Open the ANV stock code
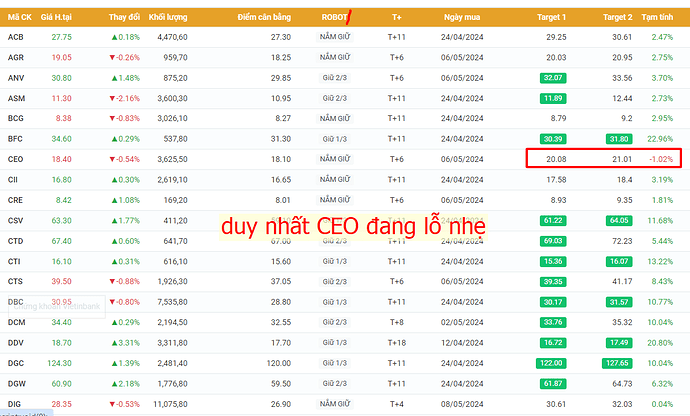The width and height of the screenshot is (690, 416). [16, 78]
